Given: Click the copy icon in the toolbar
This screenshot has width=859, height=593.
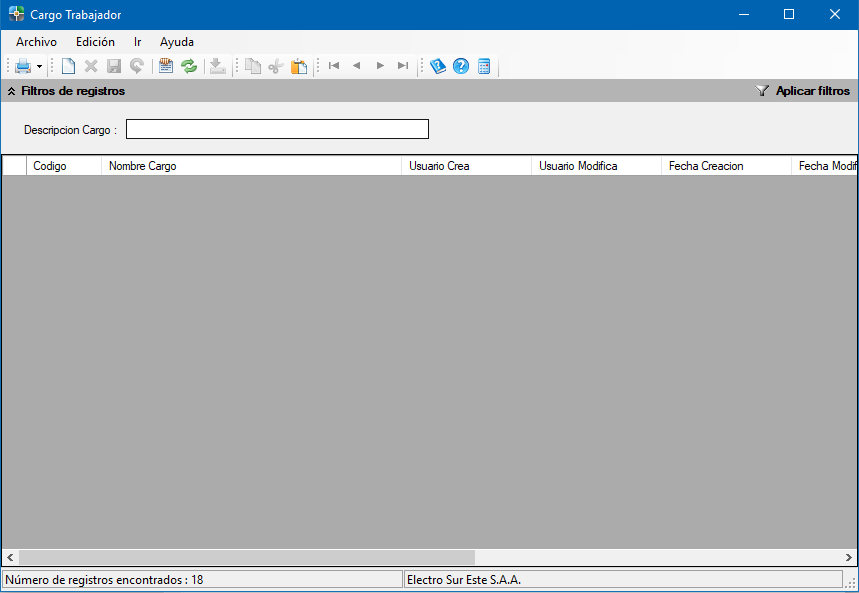Looking at the screenshot, I should 253,66.
